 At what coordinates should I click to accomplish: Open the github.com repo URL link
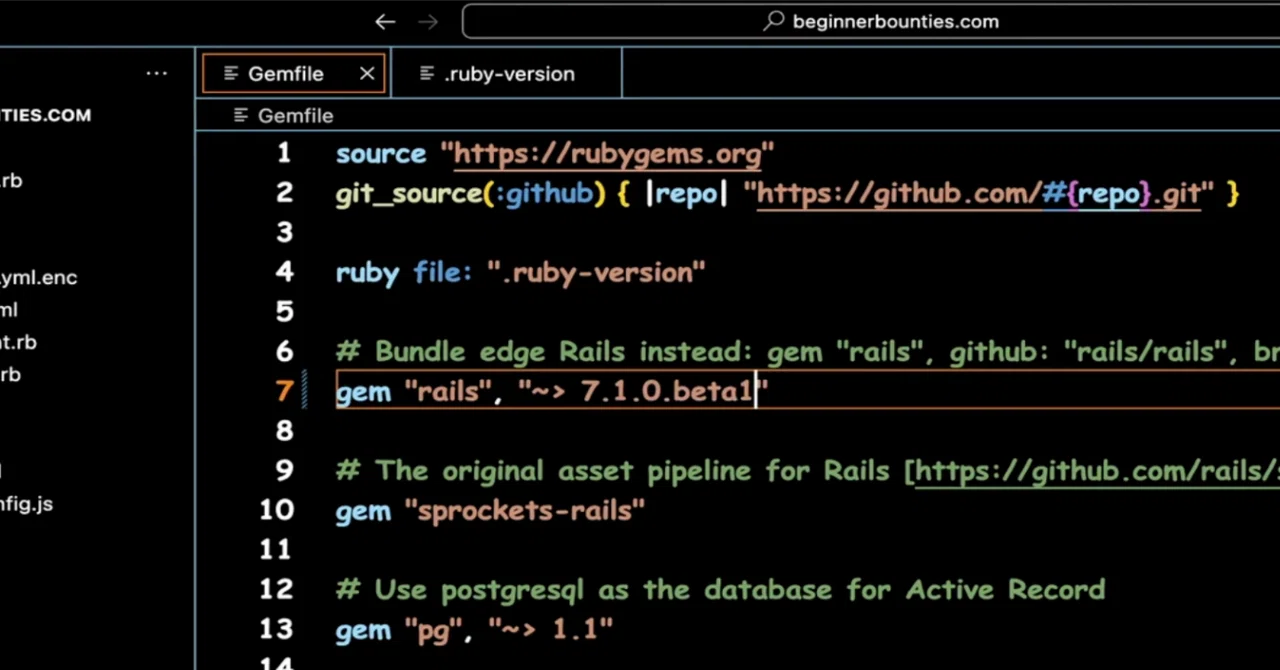(979, 193)
